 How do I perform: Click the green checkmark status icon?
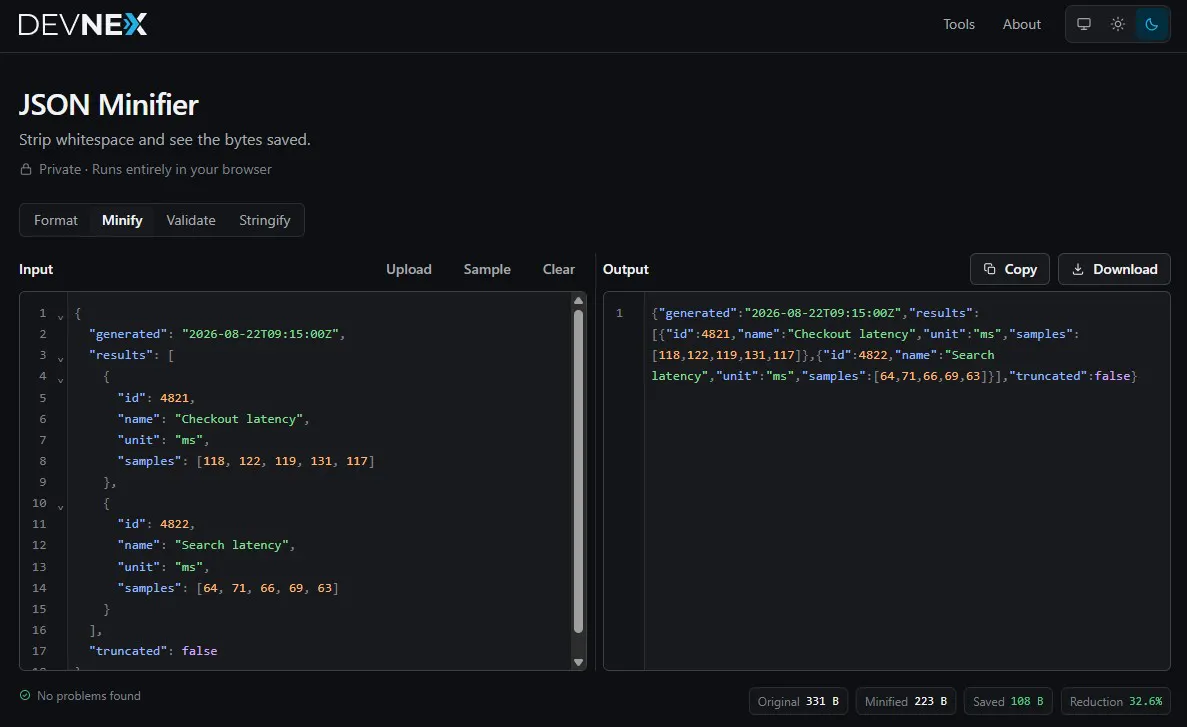(25, 695)
